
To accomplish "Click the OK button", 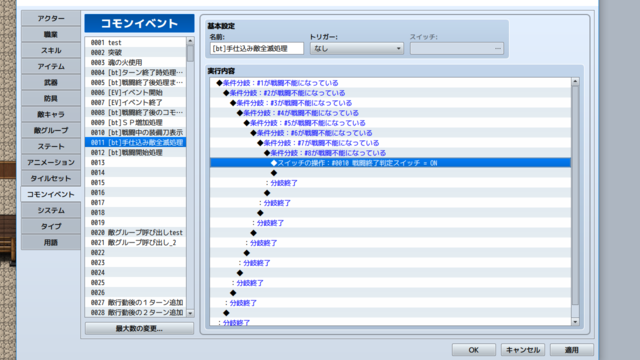I will (473, 350).
